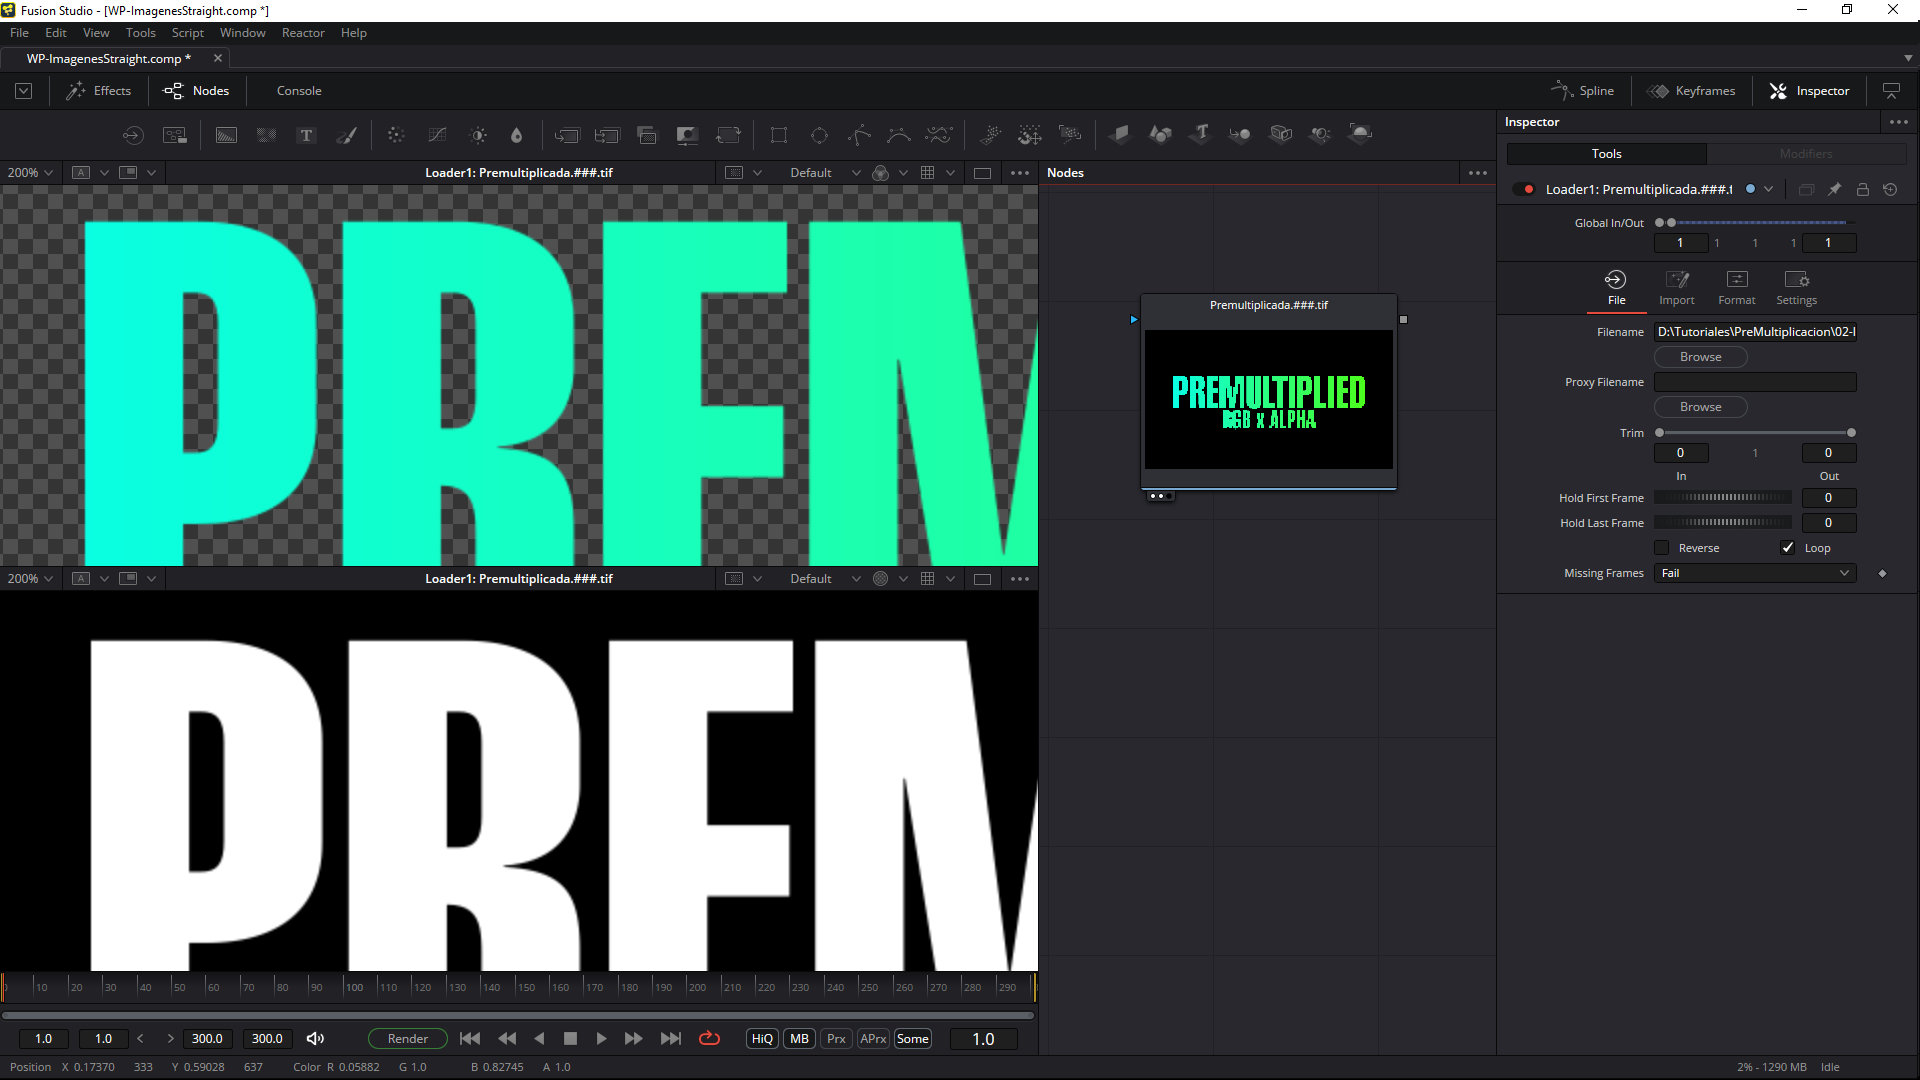1920x1080 pixels.
Task: Switch to the Format tab in Inspector
Action: click(x=1736, y=287)
